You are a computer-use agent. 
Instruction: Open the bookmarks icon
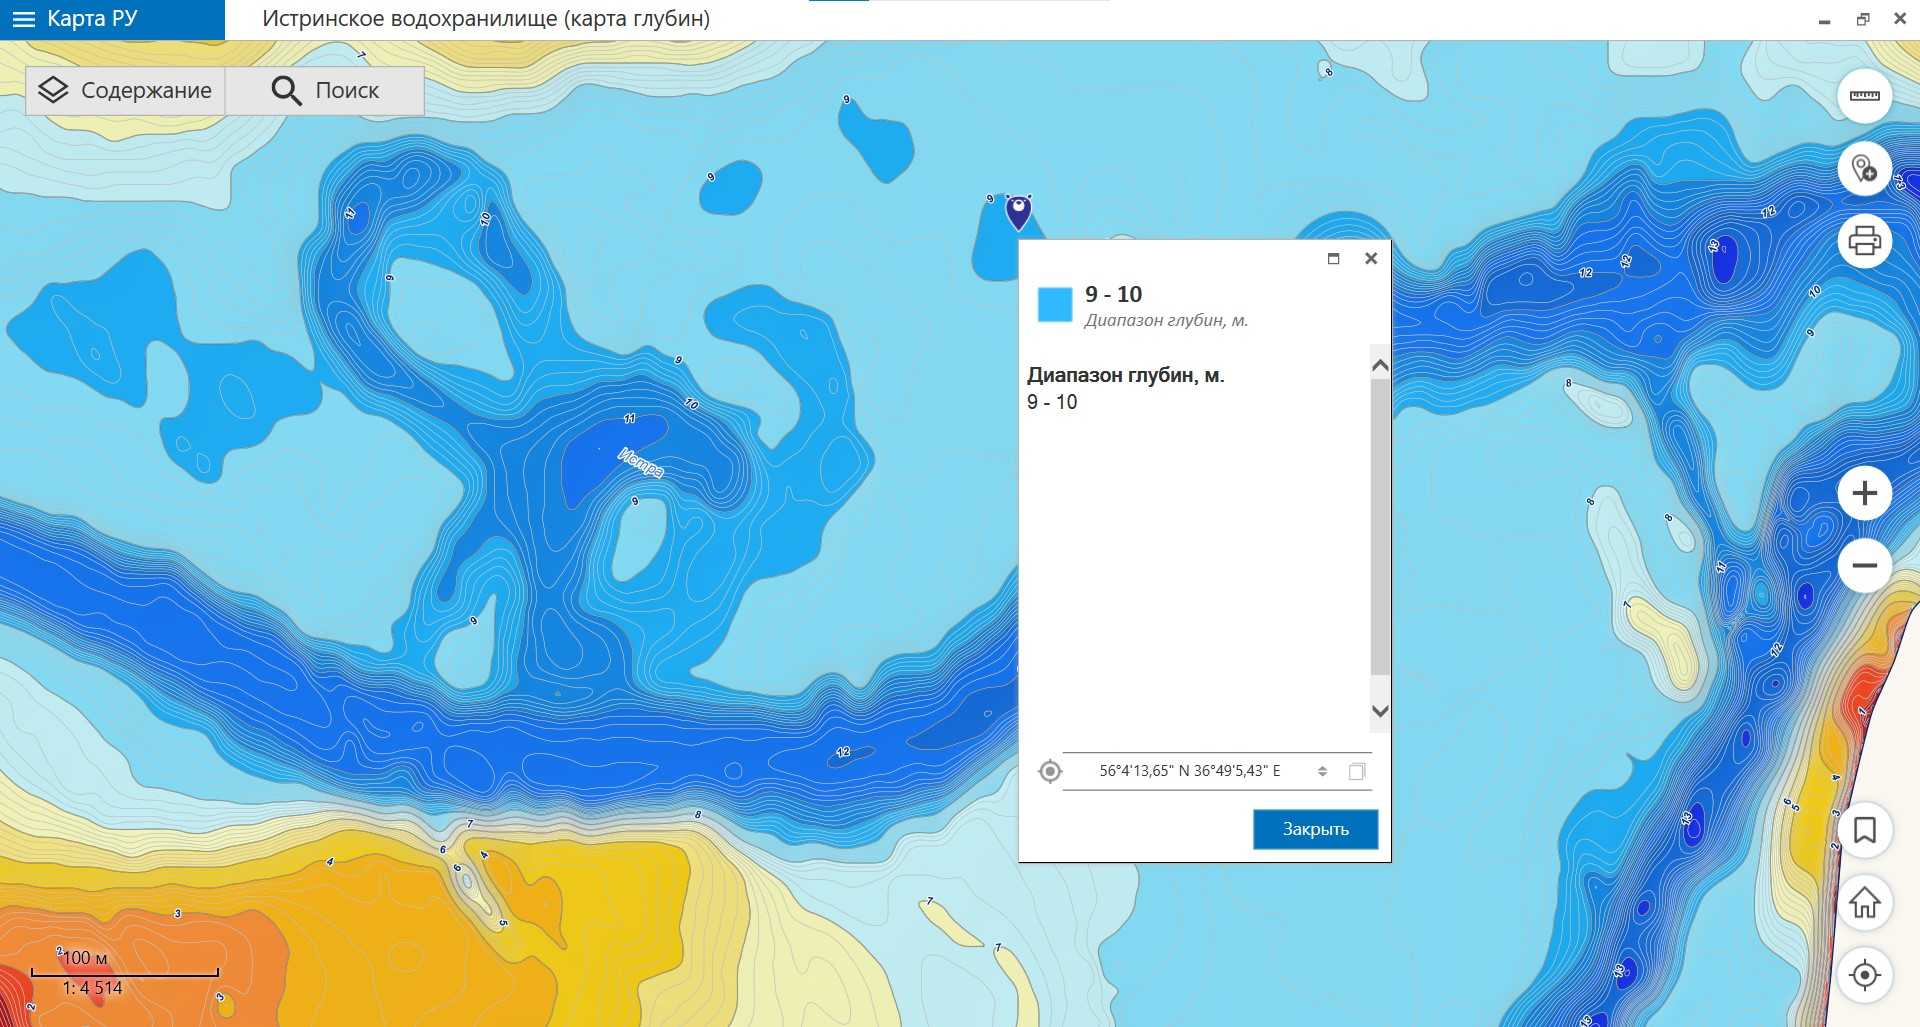[1864, 830]
